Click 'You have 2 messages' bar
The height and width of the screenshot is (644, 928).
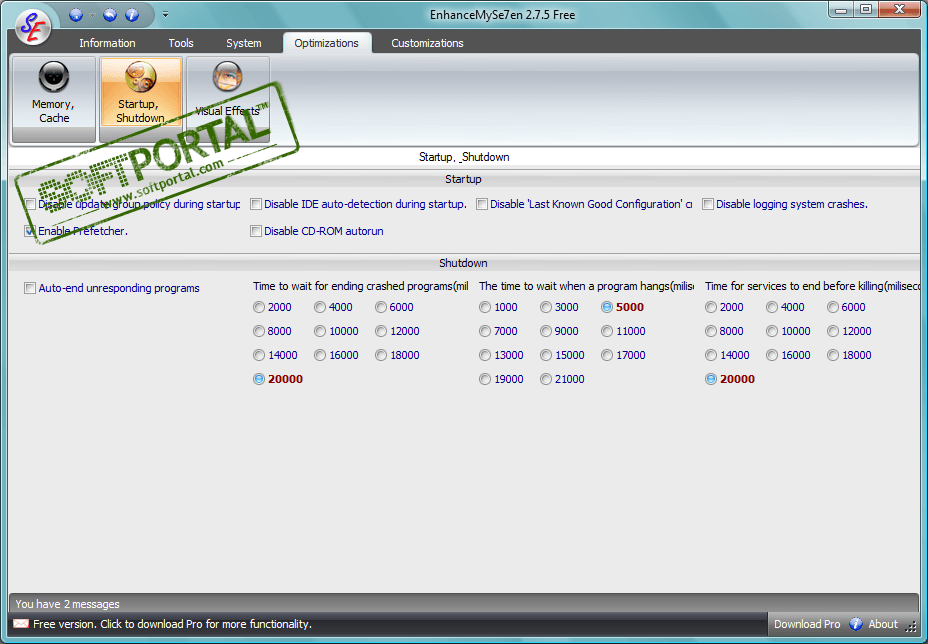coord(463,604)
